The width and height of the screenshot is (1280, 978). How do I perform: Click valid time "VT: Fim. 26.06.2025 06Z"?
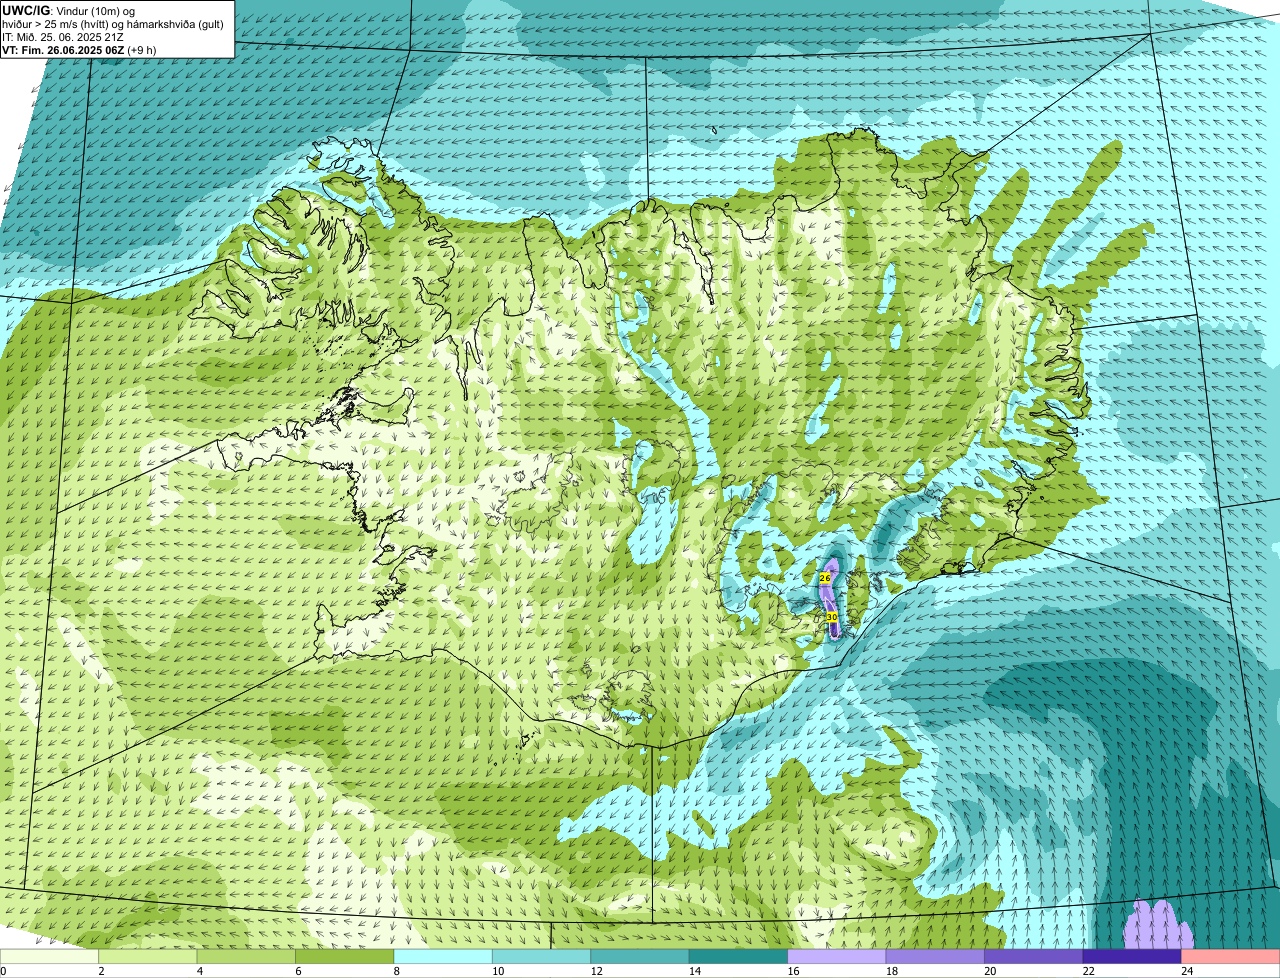click(62, 49)
